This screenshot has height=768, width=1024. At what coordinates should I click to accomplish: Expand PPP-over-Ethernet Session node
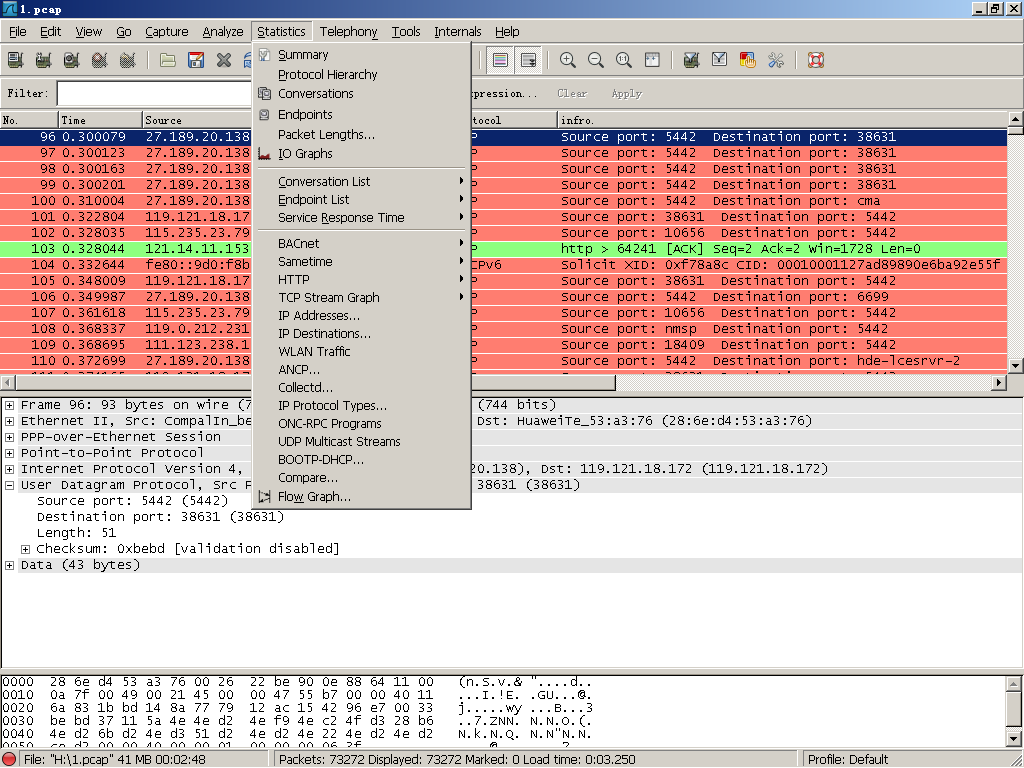(x=10, y=437)
